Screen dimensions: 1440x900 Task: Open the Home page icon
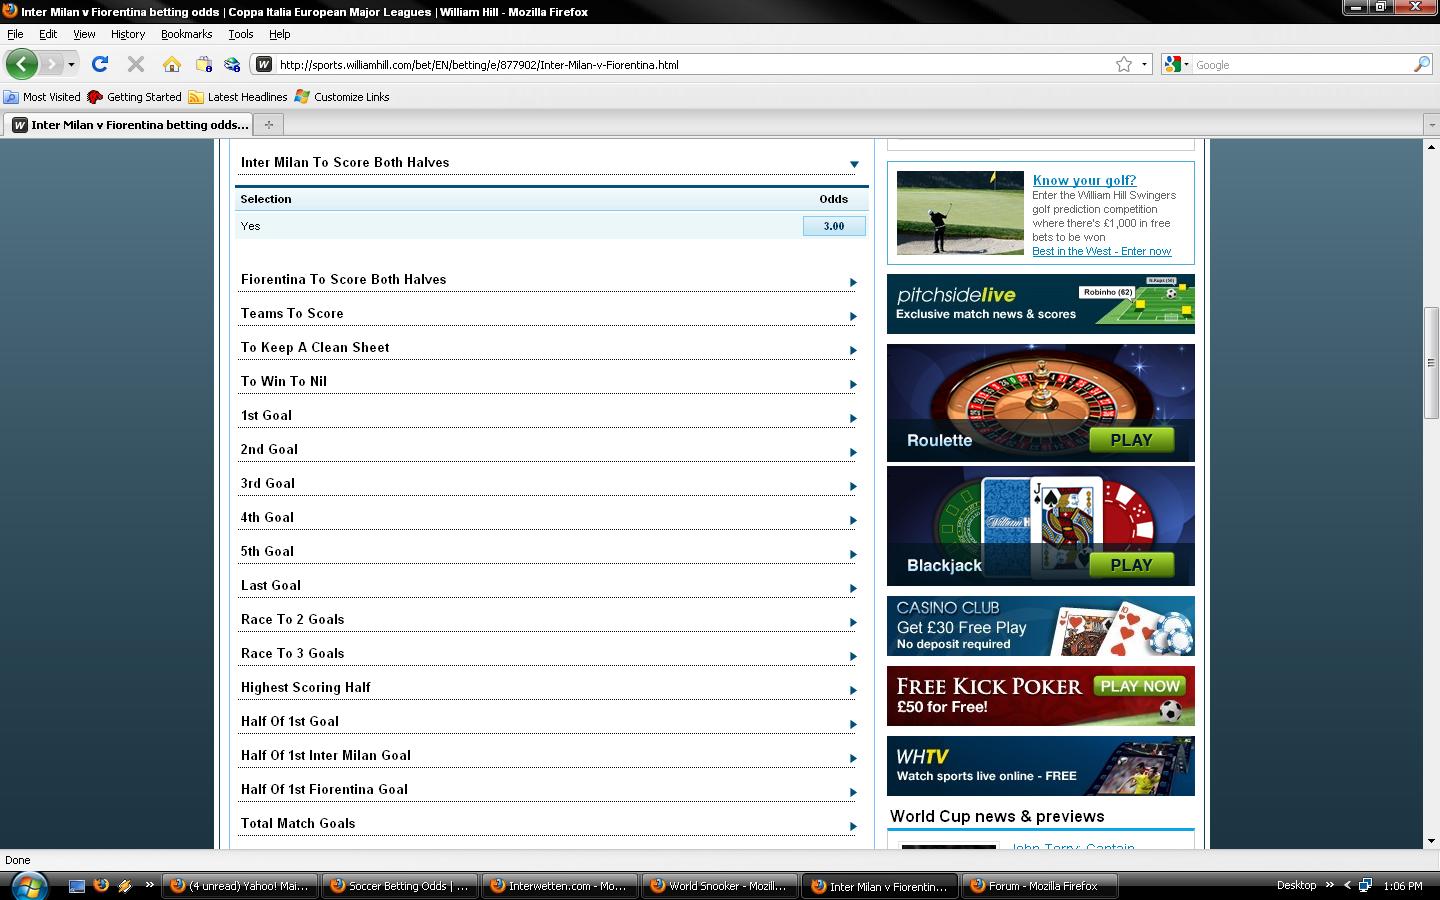(x=172, y=64)
